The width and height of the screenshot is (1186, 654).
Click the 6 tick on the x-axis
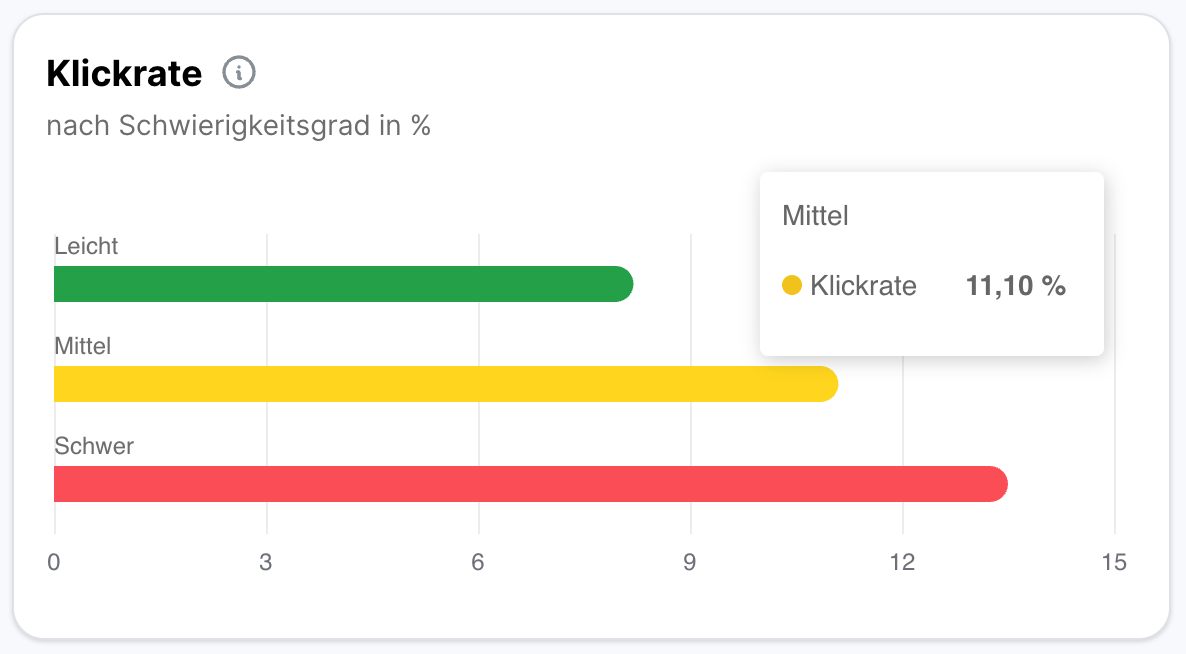[478, 562]
